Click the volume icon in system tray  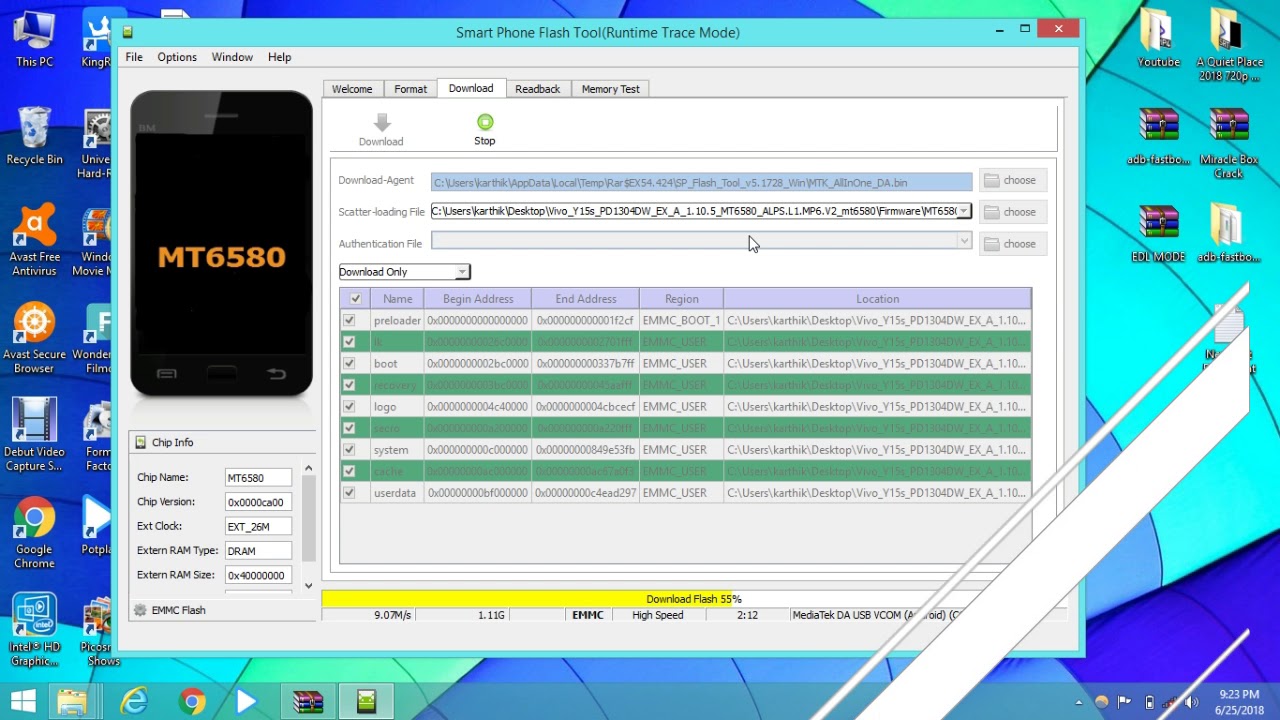tap(1191, 702)
